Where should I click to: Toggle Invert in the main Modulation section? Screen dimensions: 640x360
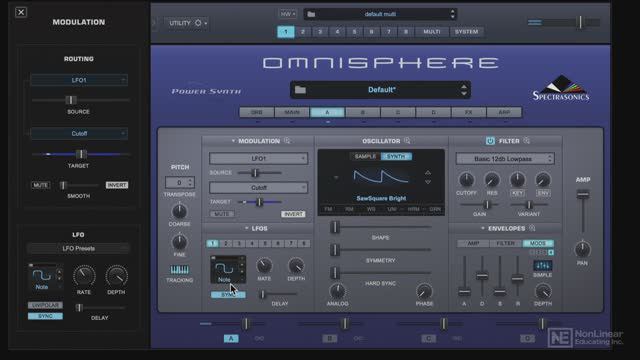pyautogui.click(x=293, y=214)
